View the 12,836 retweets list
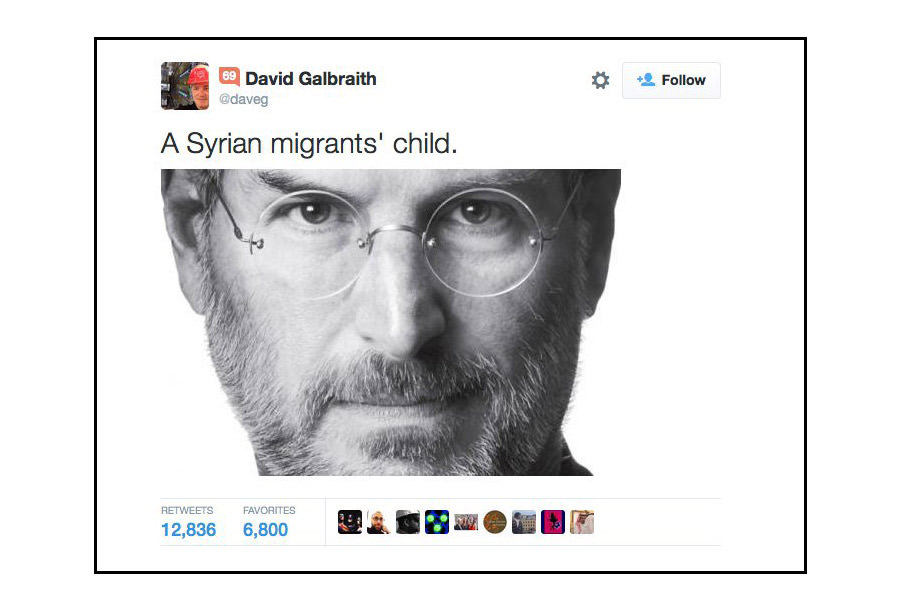The width and height of the screenshot is (900, 603). 188,530
